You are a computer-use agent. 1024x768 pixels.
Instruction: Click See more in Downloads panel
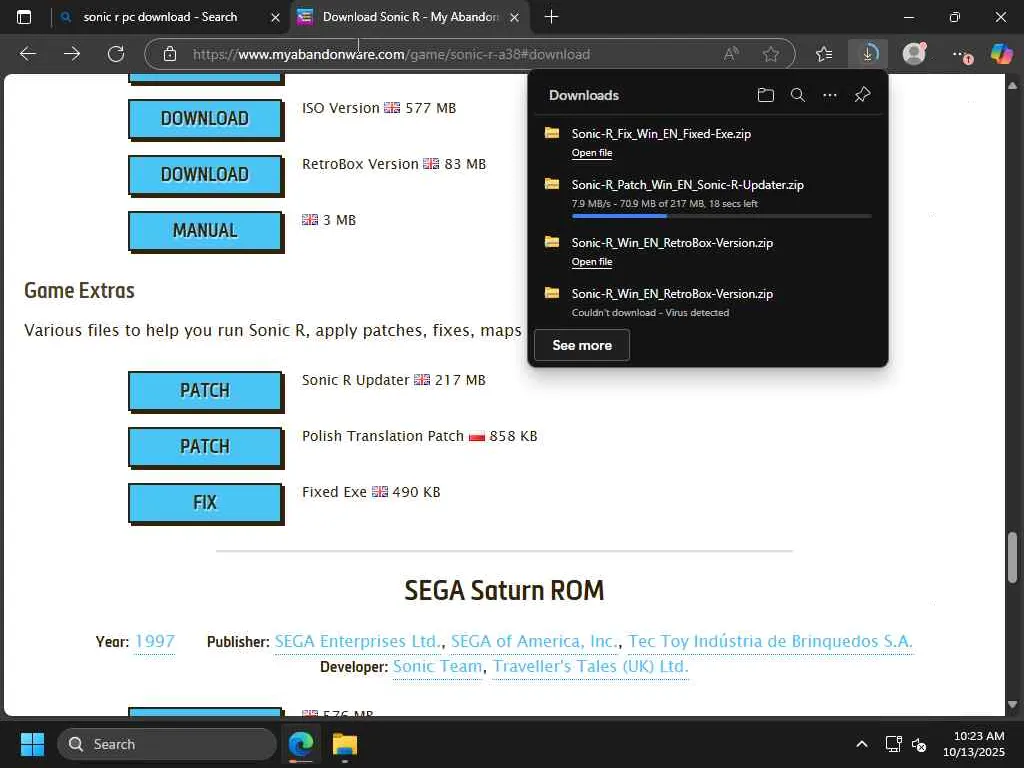pos(582,345)
